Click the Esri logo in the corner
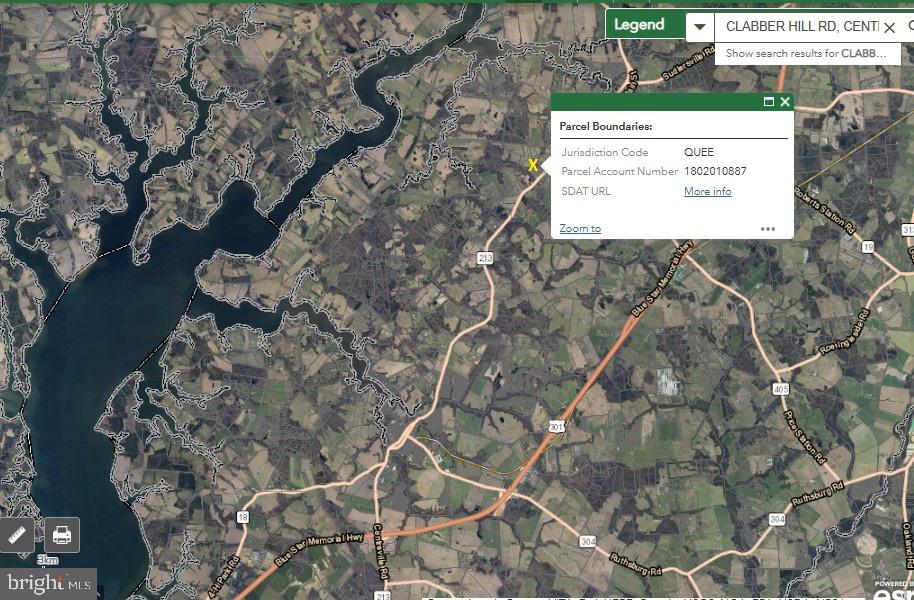Screen dimensions: 914x600 (x=895, y=592)
